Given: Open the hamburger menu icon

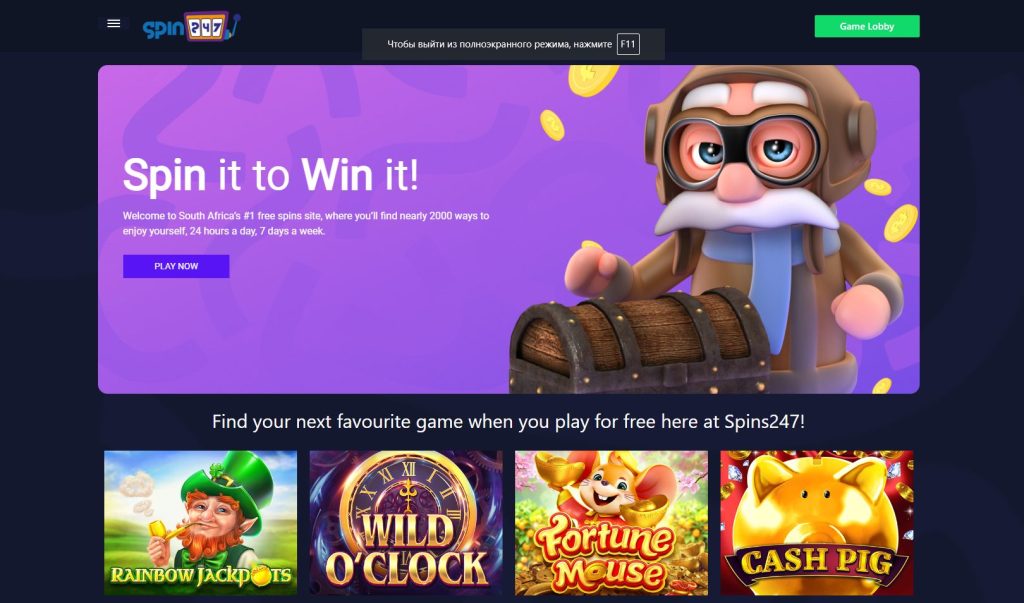Looking at the screenshot, I should pyautogui.click(x=114, y=24).
